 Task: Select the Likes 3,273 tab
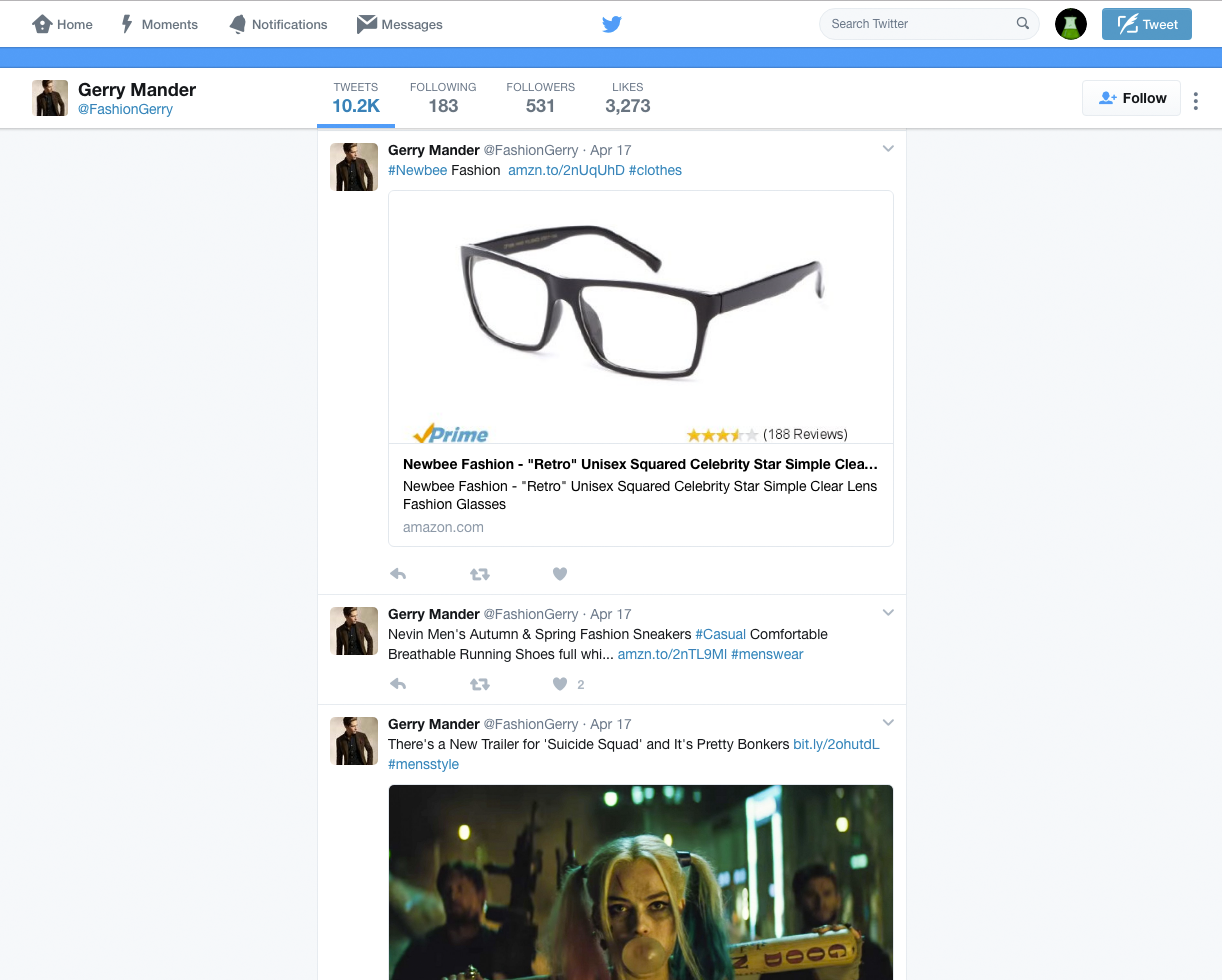[628, 98]
